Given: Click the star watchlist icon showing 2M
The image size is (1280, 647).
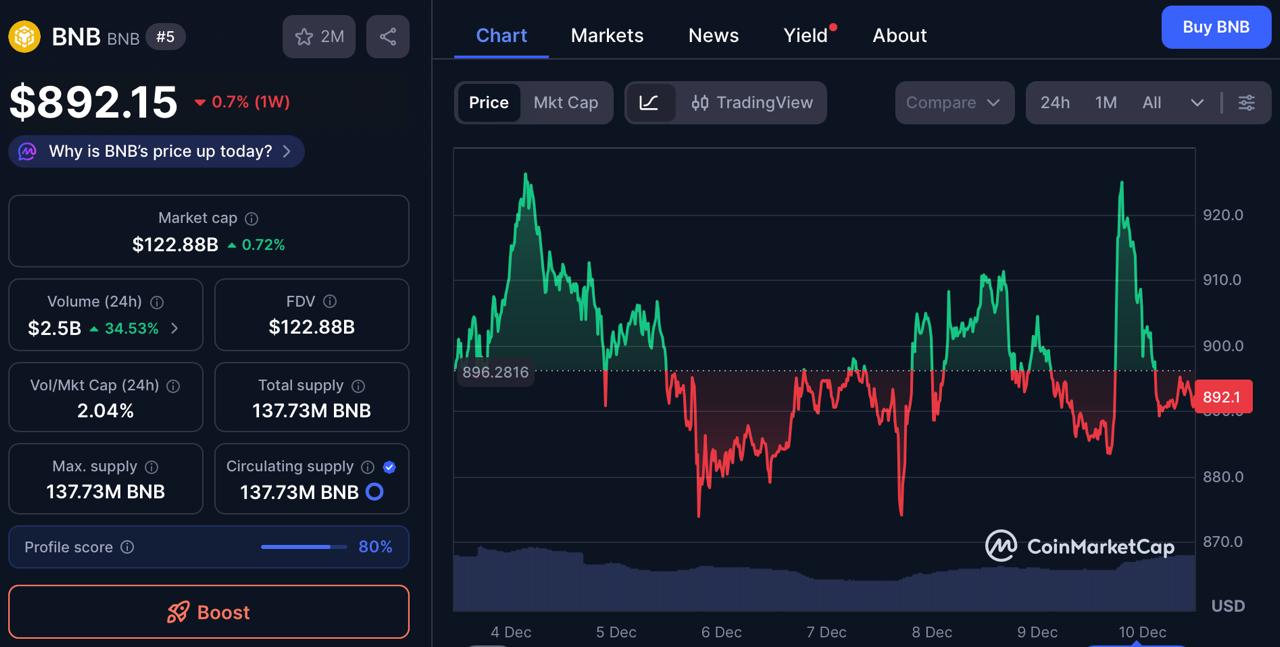Looking at the screenshot, I should point(318,36).
